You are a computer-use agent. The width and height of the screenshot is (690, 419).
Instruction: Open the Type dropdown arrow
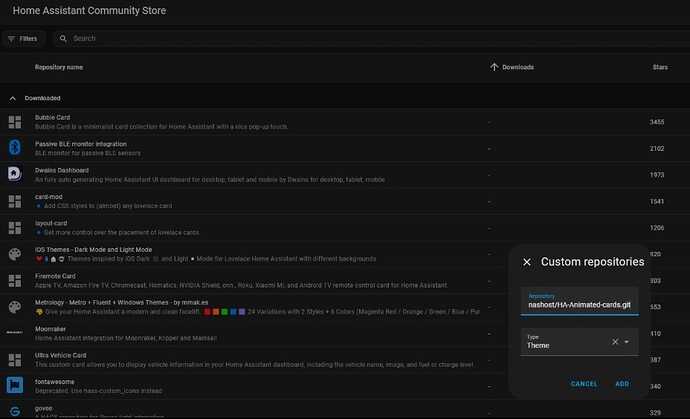pyautogui.click(x=627, y=342)
